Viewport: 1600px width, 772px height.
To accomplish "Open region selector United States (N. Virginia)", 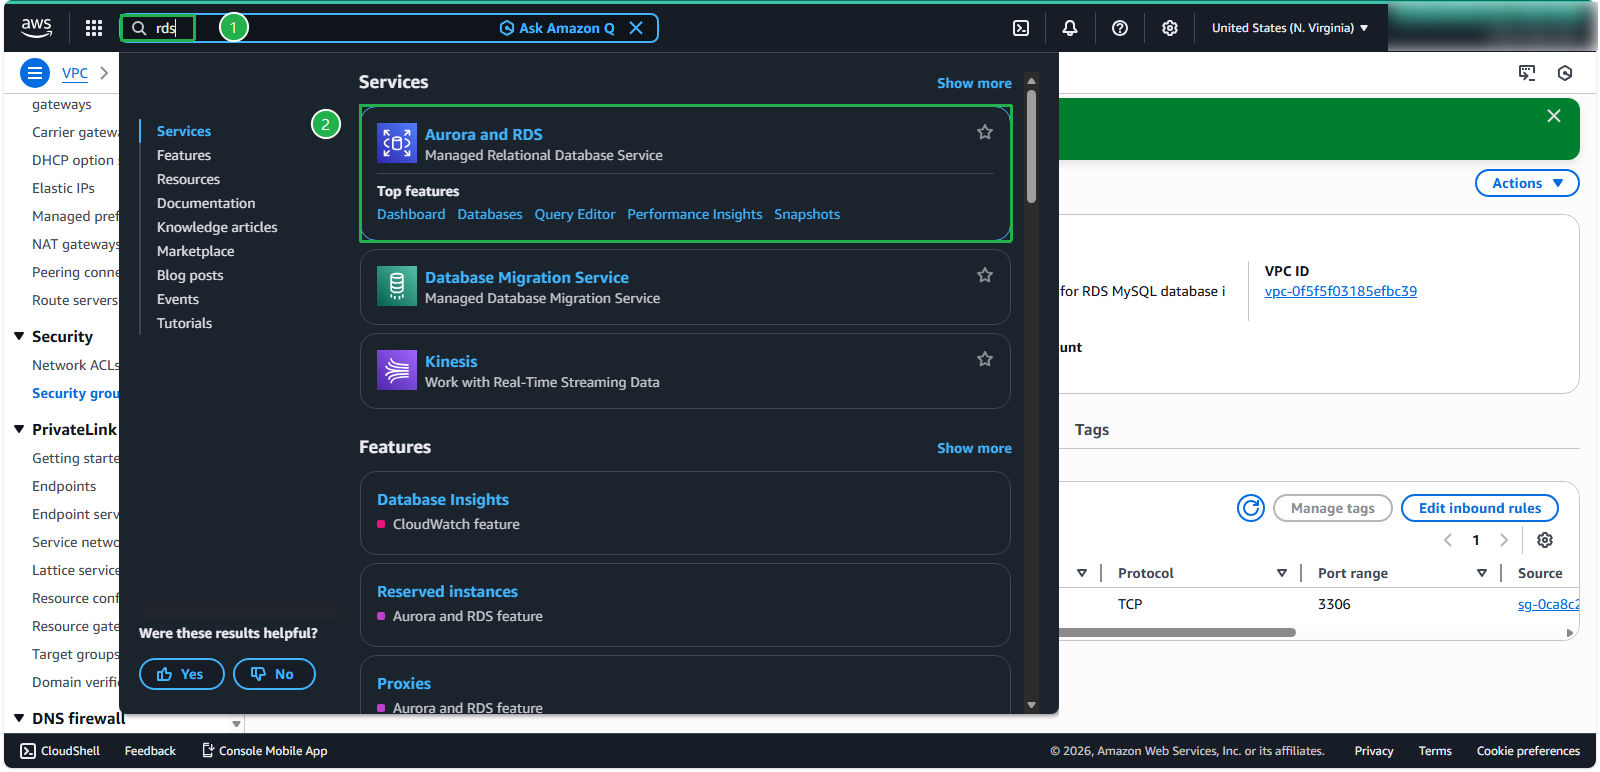I will coord(1290,28).
